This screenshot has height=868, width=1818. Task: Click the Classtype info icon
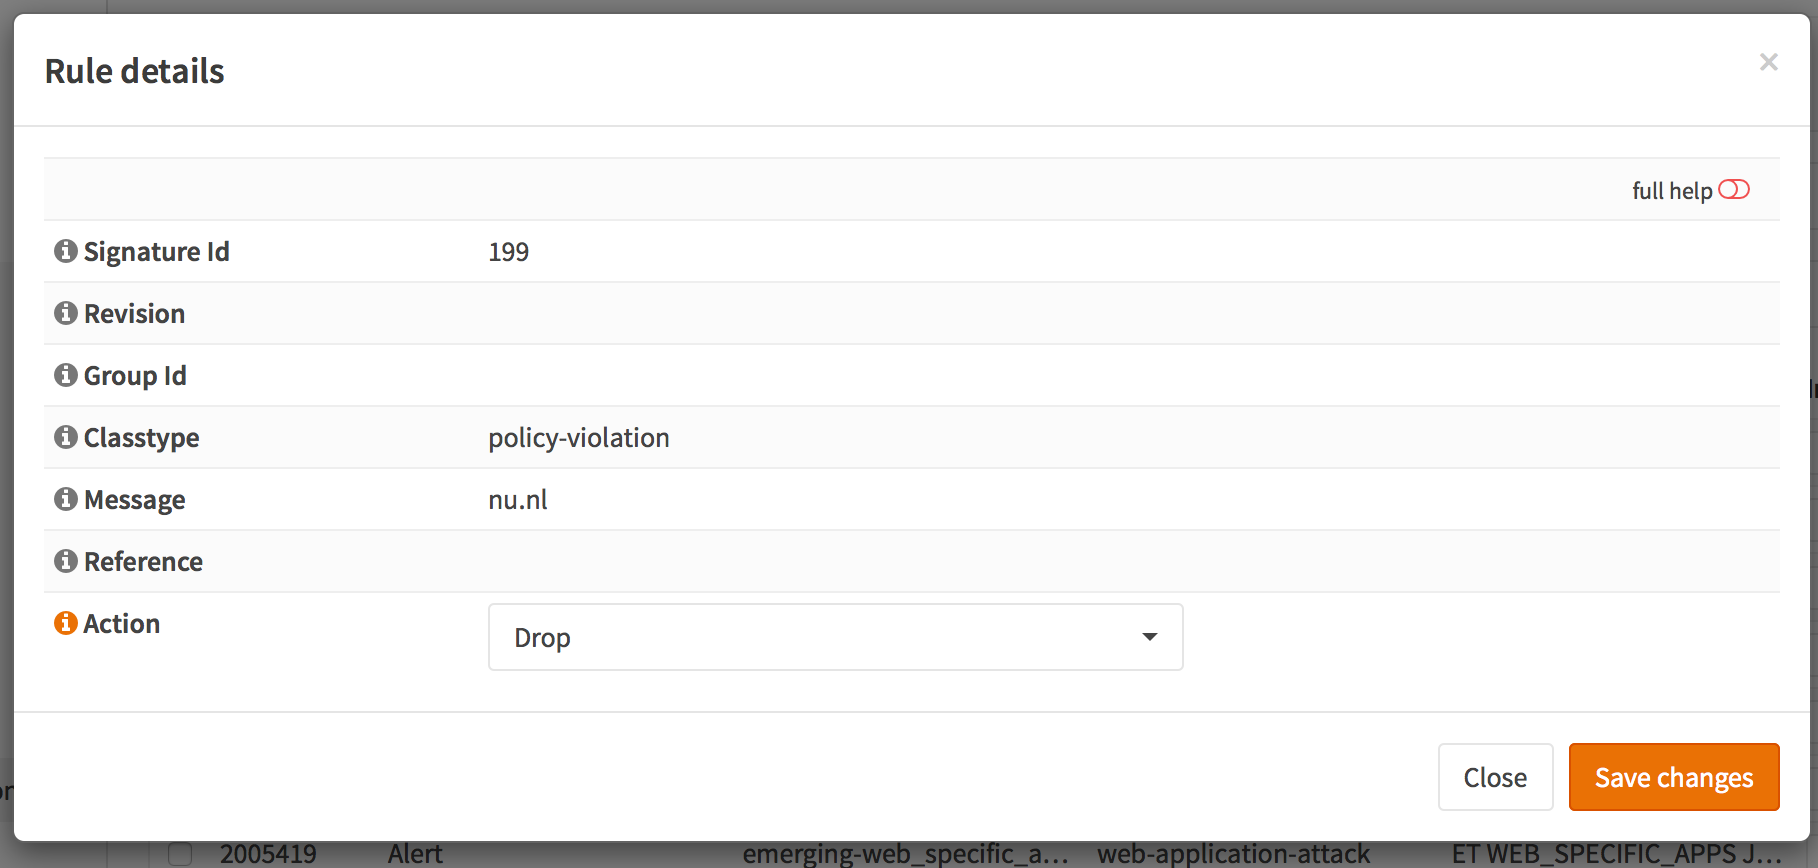coord(66,437)
